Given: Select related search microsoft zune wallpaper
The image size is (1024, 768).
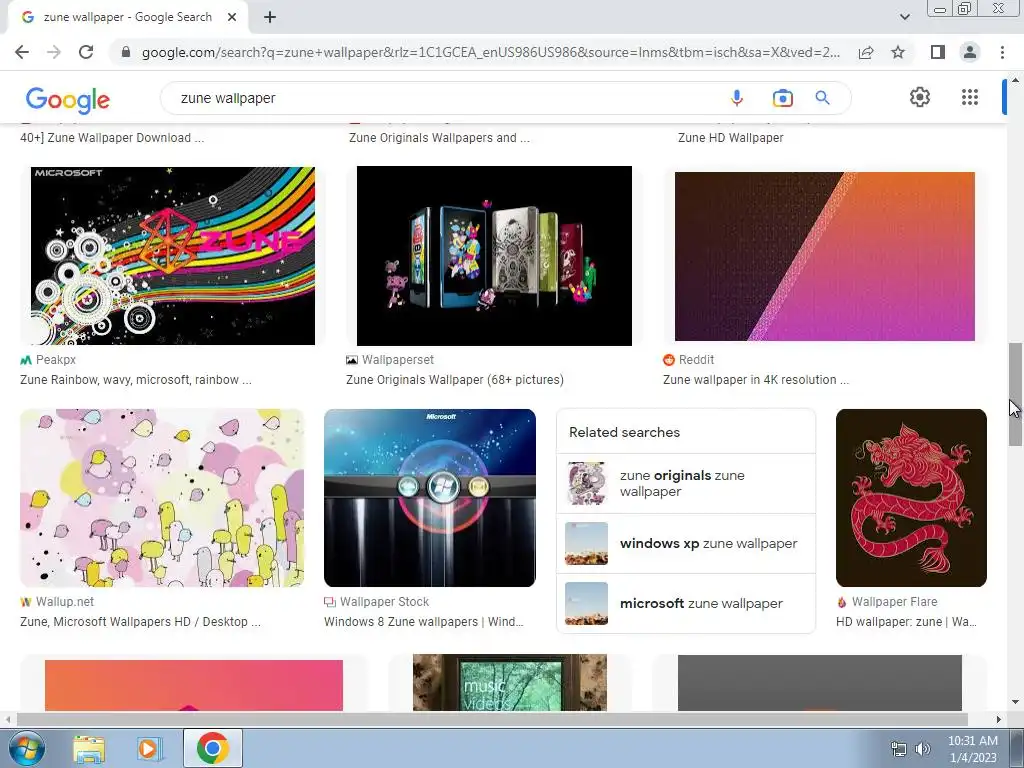Looking at the screenshot, I should [686, 603].
